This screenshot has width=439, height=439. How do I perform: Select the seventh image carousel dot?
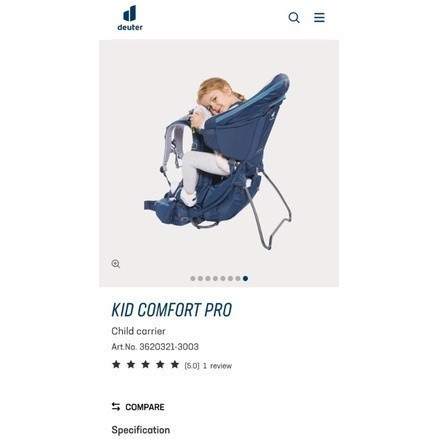pyautogui.click(x=238, y=278)
